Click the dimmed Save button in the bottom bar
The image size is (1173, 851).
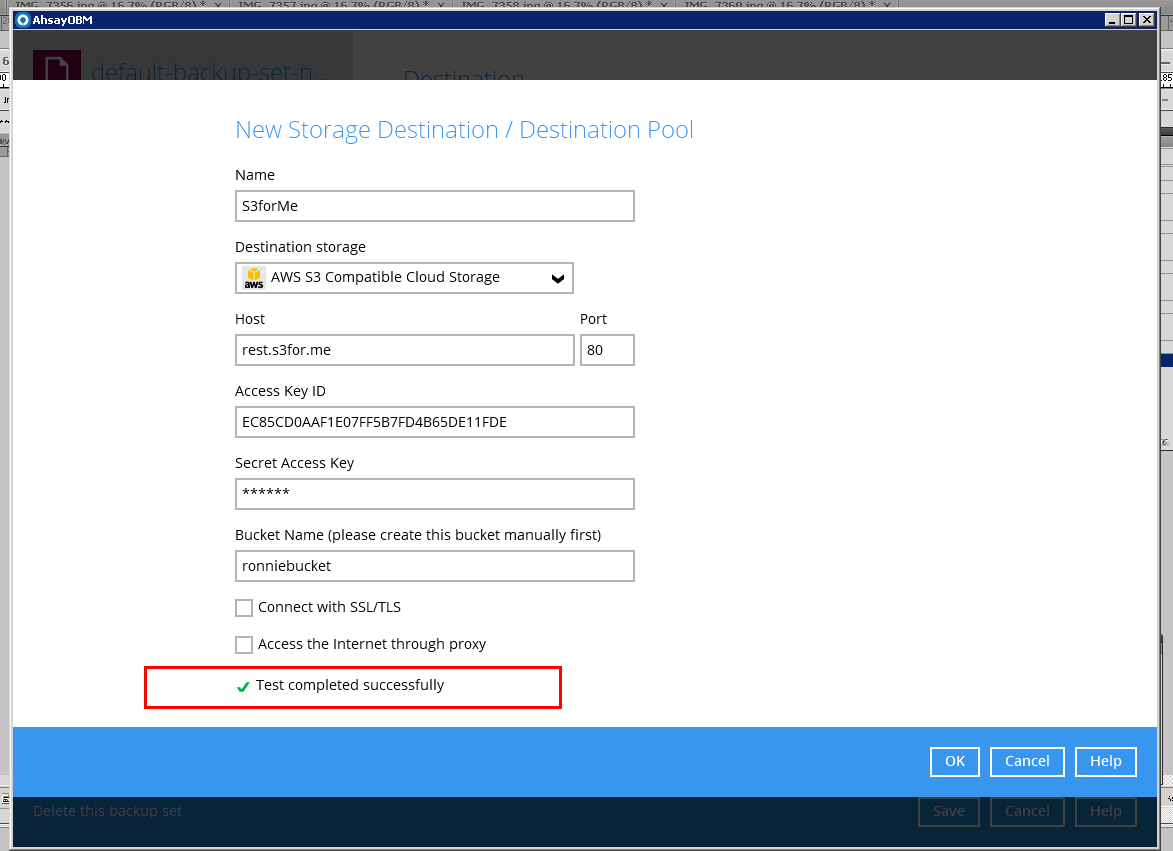[949, 811]
